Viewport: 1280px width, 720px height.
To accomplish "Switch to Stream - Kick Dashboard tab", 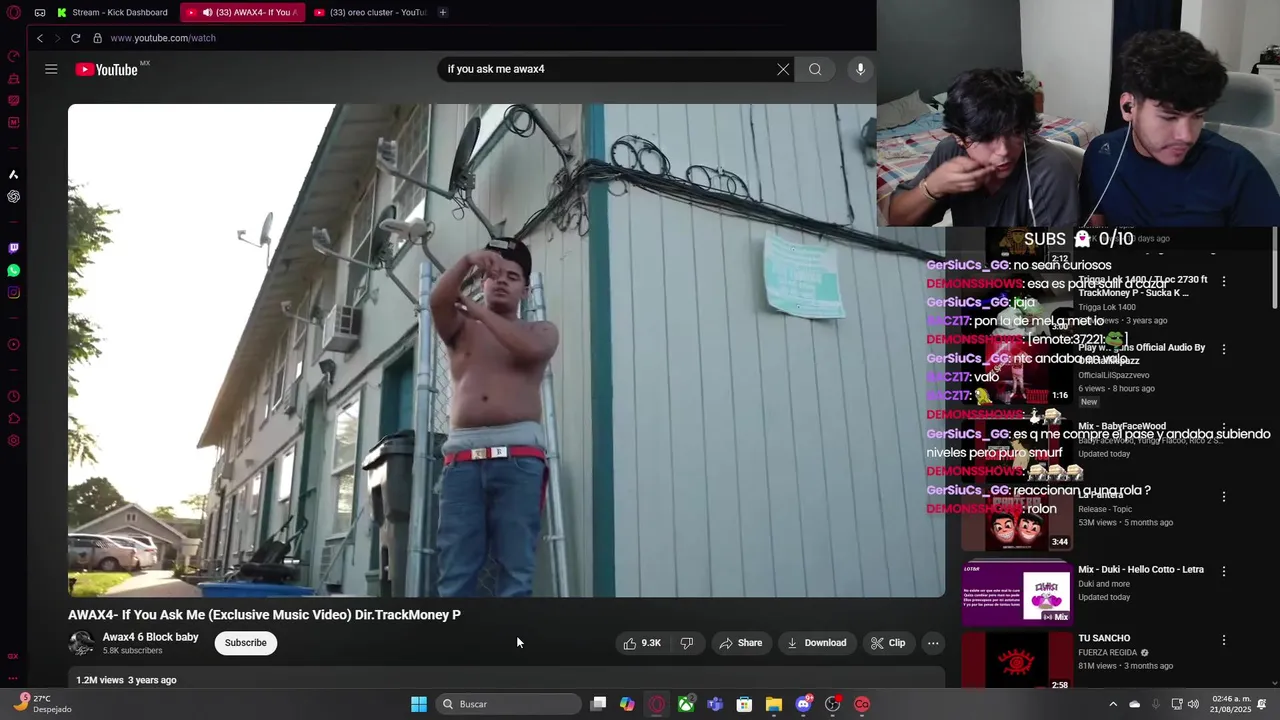I will coord(113,12).
